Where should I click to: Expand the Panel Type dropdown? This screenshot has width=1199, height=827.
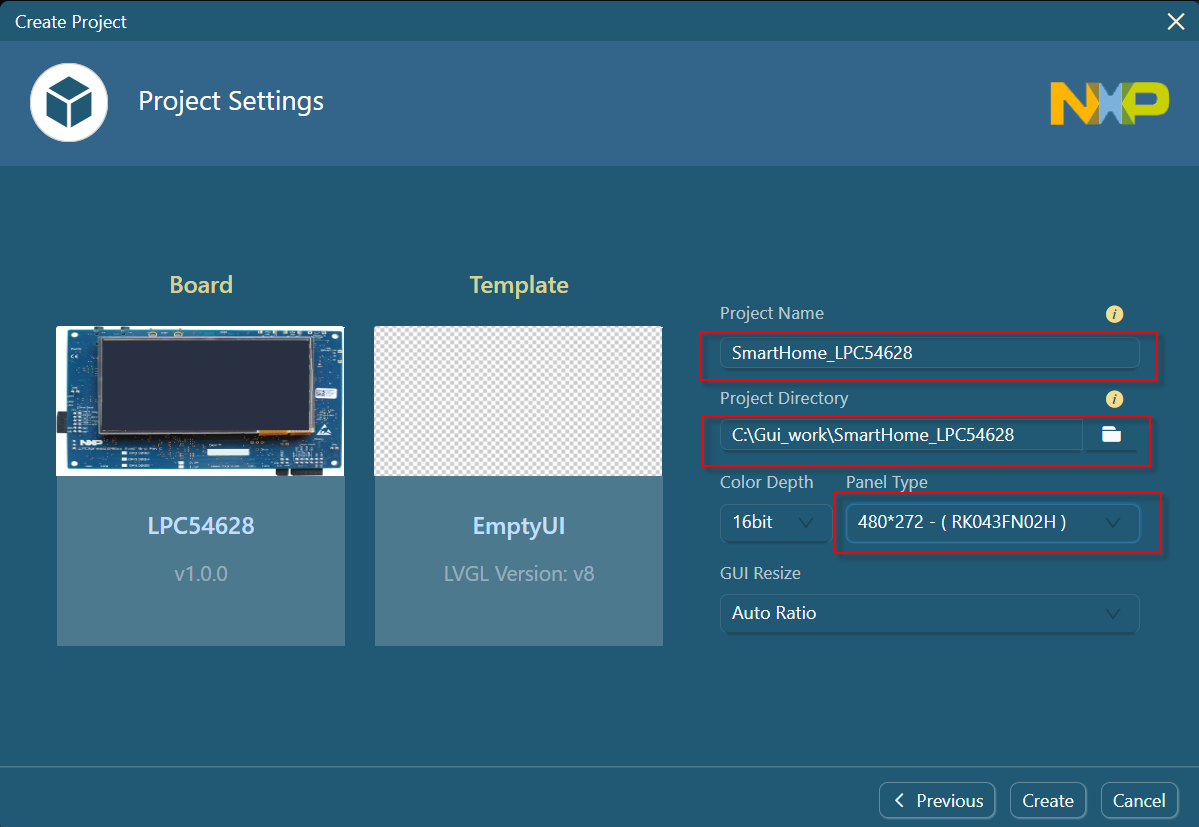(x=992, y=523)
